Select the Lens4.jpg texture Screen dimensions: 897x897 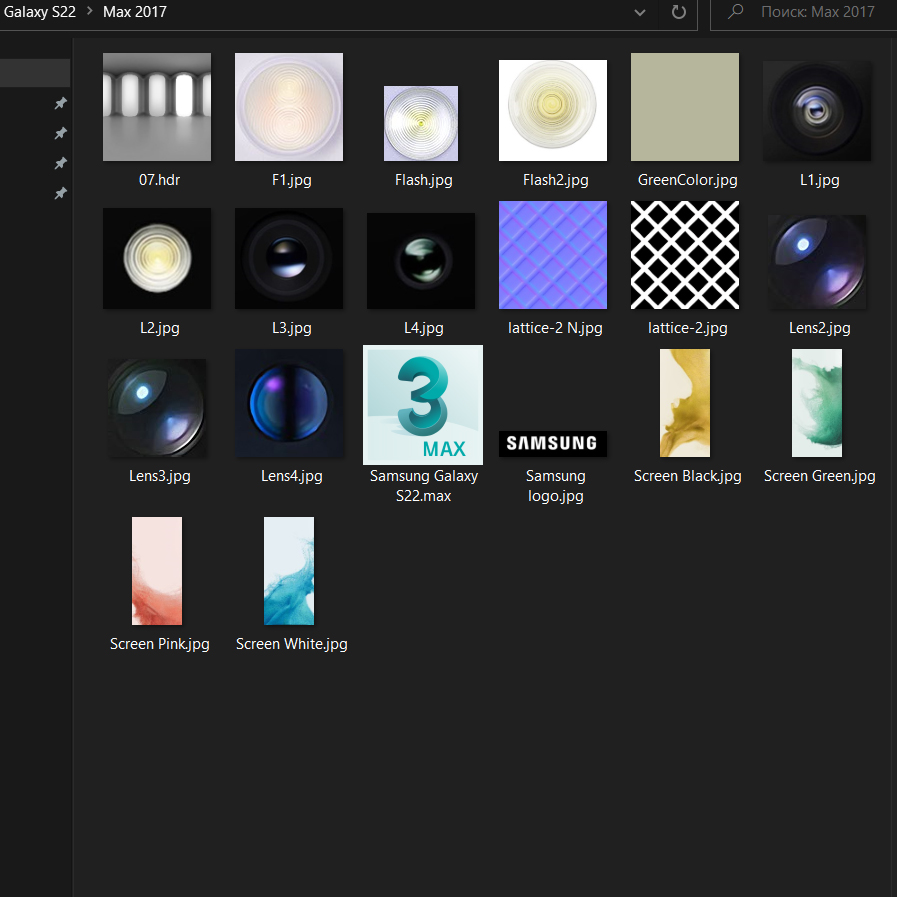click(x=289, y=403)
